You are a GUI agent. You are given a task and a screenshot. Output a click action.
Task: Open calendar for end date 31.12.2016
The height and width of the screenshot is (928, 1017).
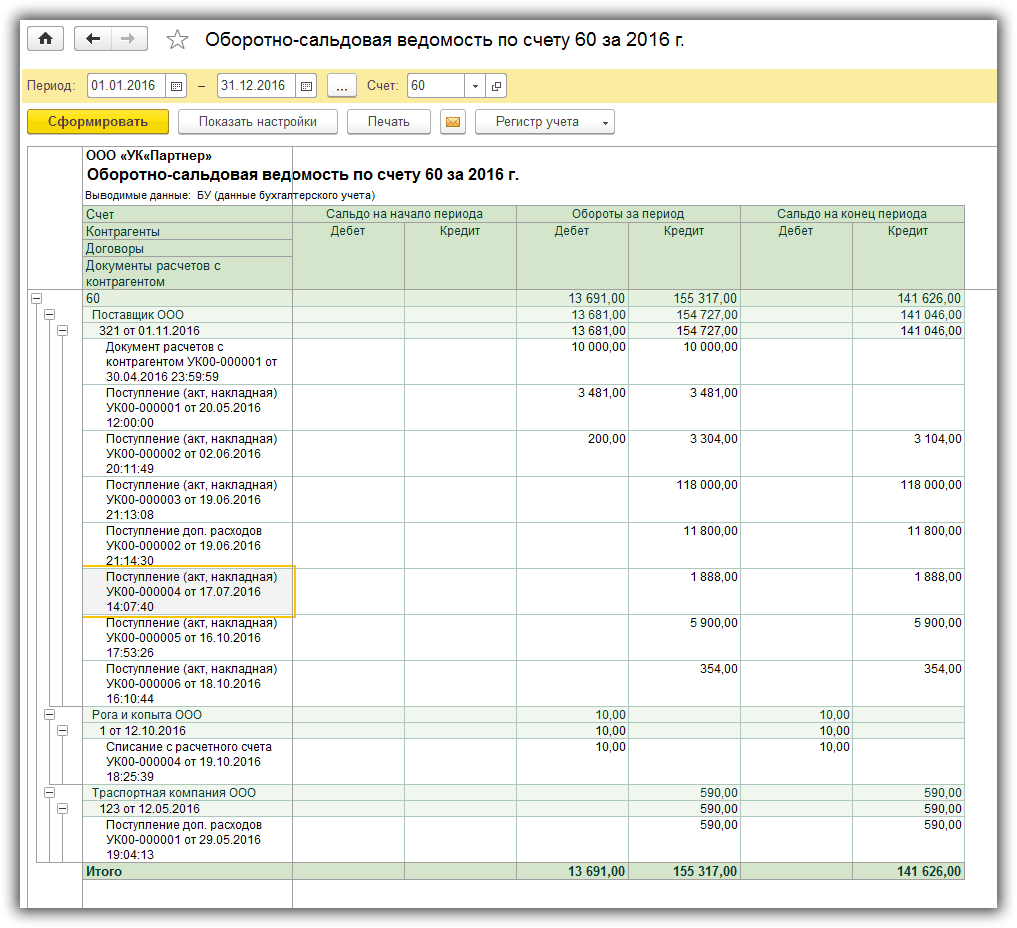[306, 86]
